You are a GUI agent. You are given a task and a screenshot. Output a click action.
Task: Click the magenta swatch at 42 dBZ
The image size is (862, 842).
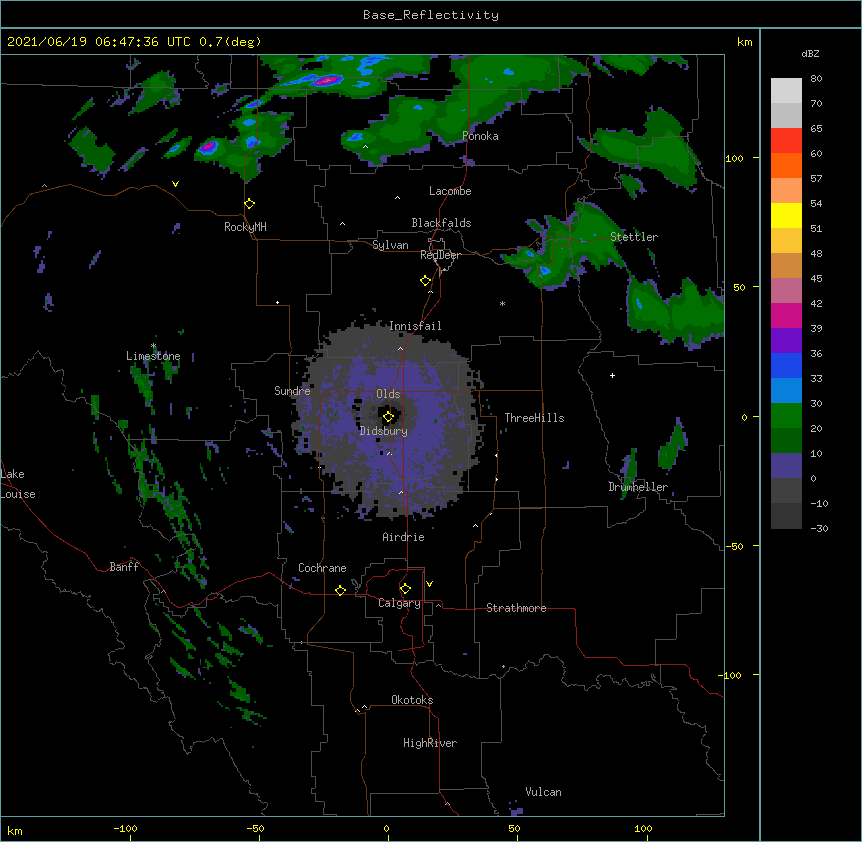point(786,315)
